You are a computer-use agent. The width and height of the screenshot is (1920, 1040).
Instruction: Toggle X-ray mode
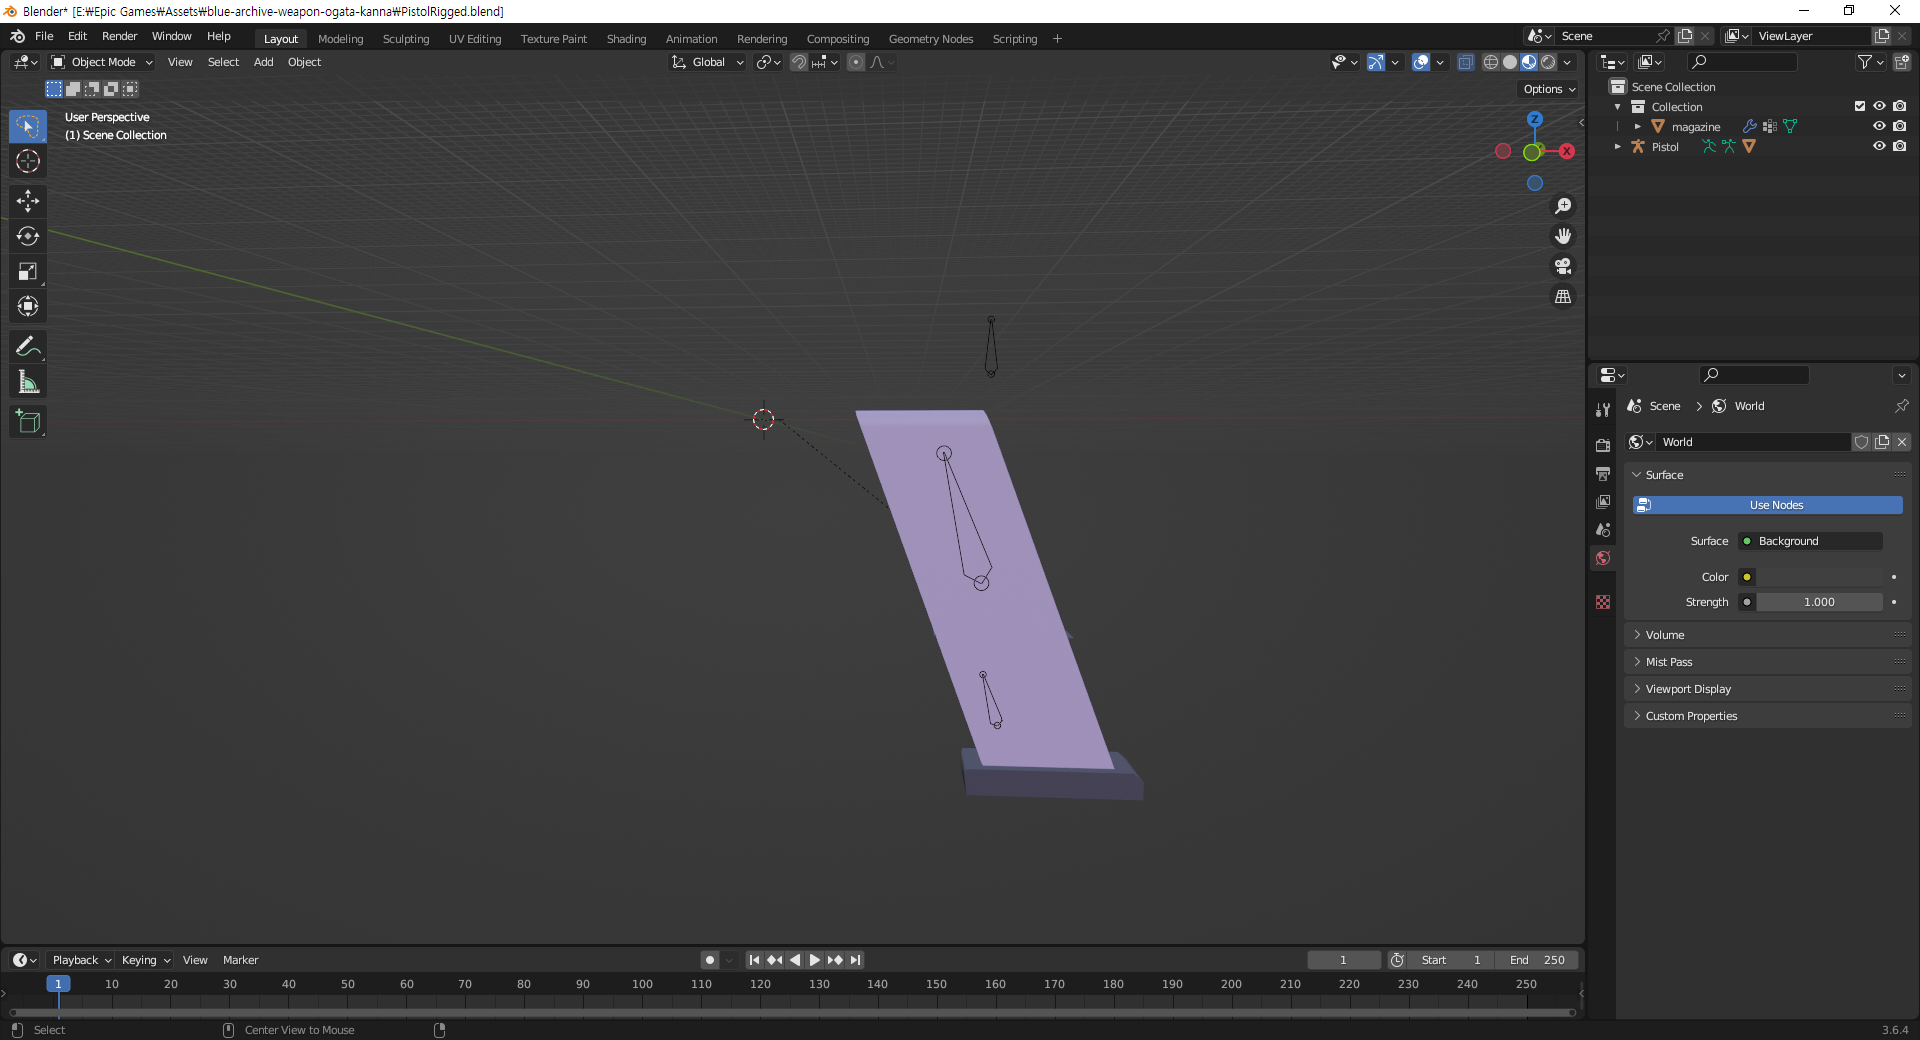pos(1465,62)
